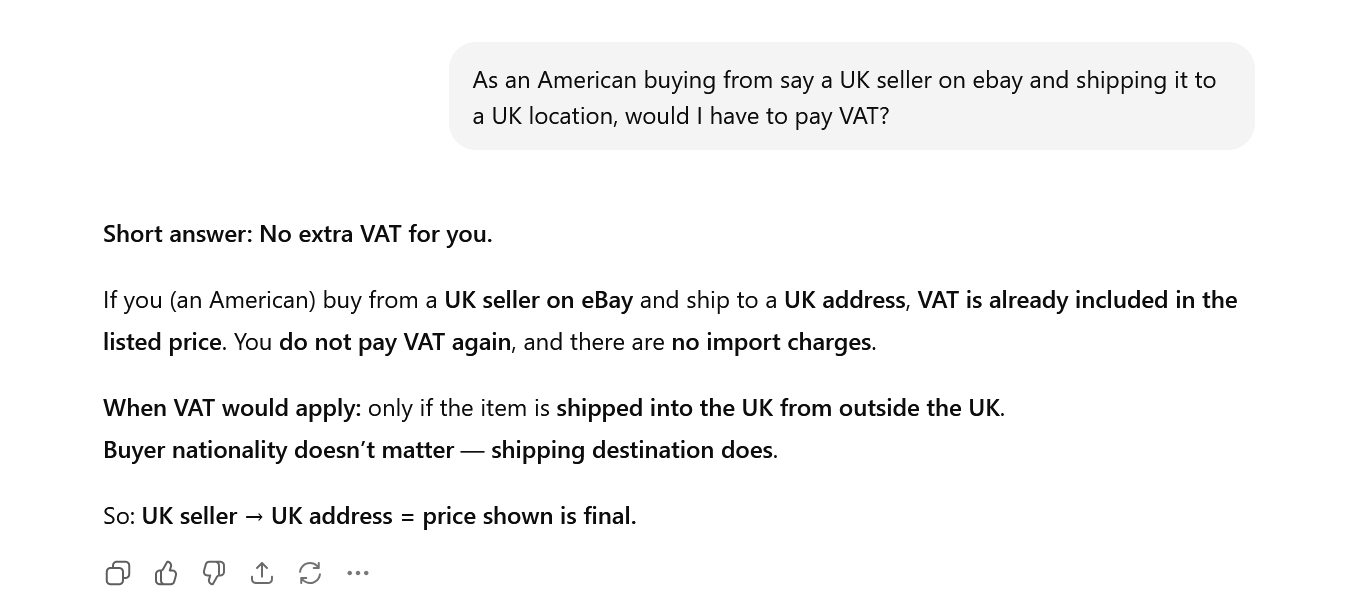Click the bold 'no import charges' phrase
The width and height of the screenshot is (1357, 607).
tap(771, 342)
